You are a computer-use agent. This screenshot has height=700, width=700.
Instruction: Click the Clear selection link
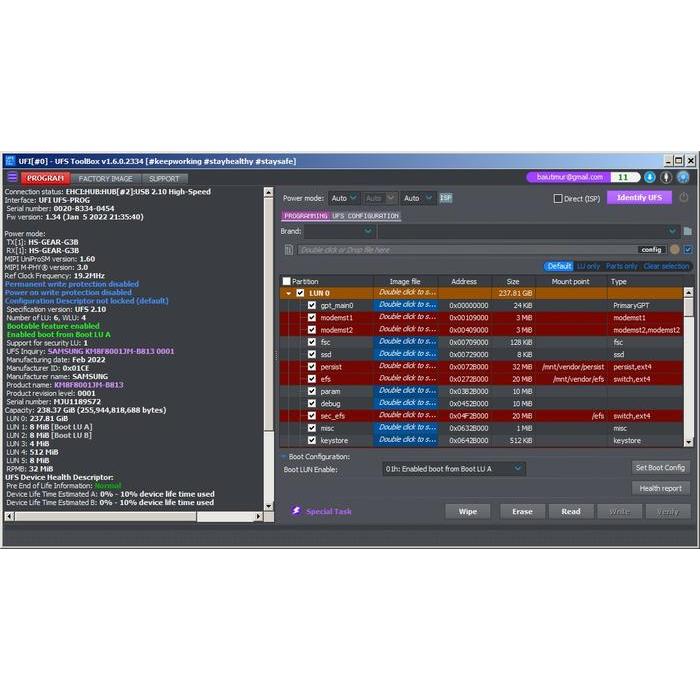666,266
